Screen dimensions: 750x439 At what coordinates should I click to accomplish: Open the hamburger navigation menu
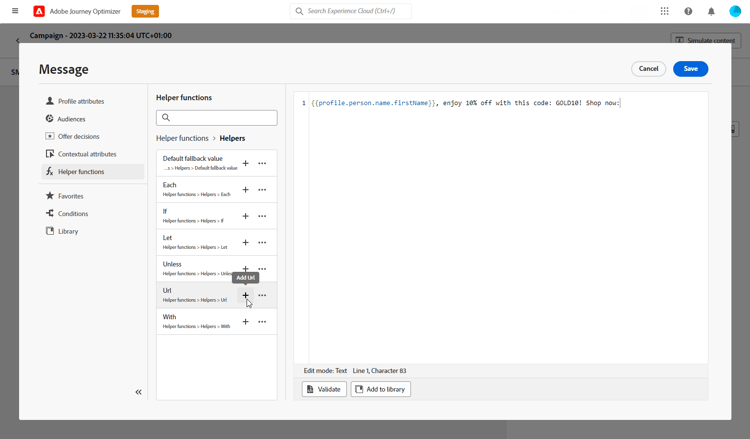15,11
